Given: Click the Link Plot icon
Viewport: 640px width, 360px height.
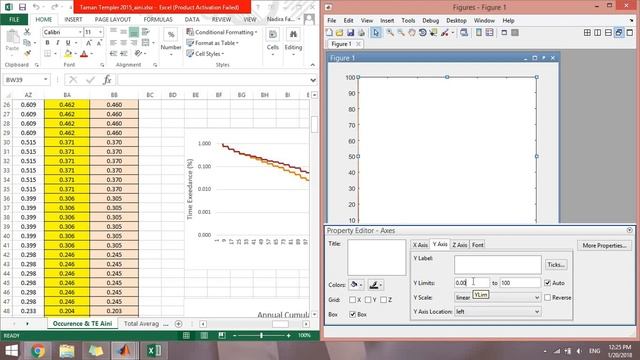Looking at the screenshot, I should click(x=464, y=33).
